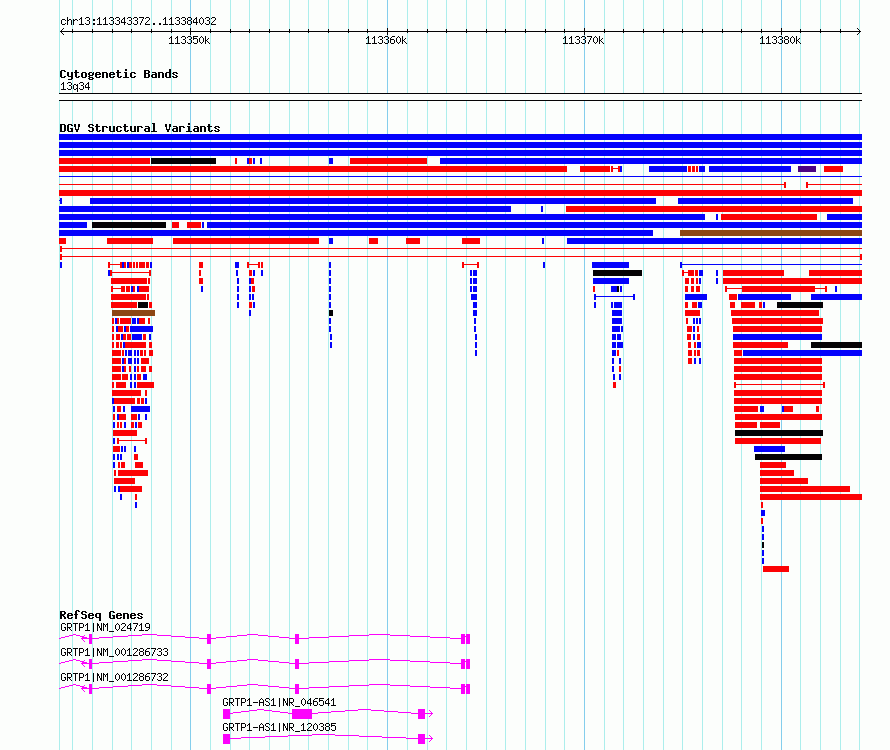Open the GRTP1|NM_001286733 transcript label
The height and width of the screenshot is (750, 890).
tap(114, 652)
